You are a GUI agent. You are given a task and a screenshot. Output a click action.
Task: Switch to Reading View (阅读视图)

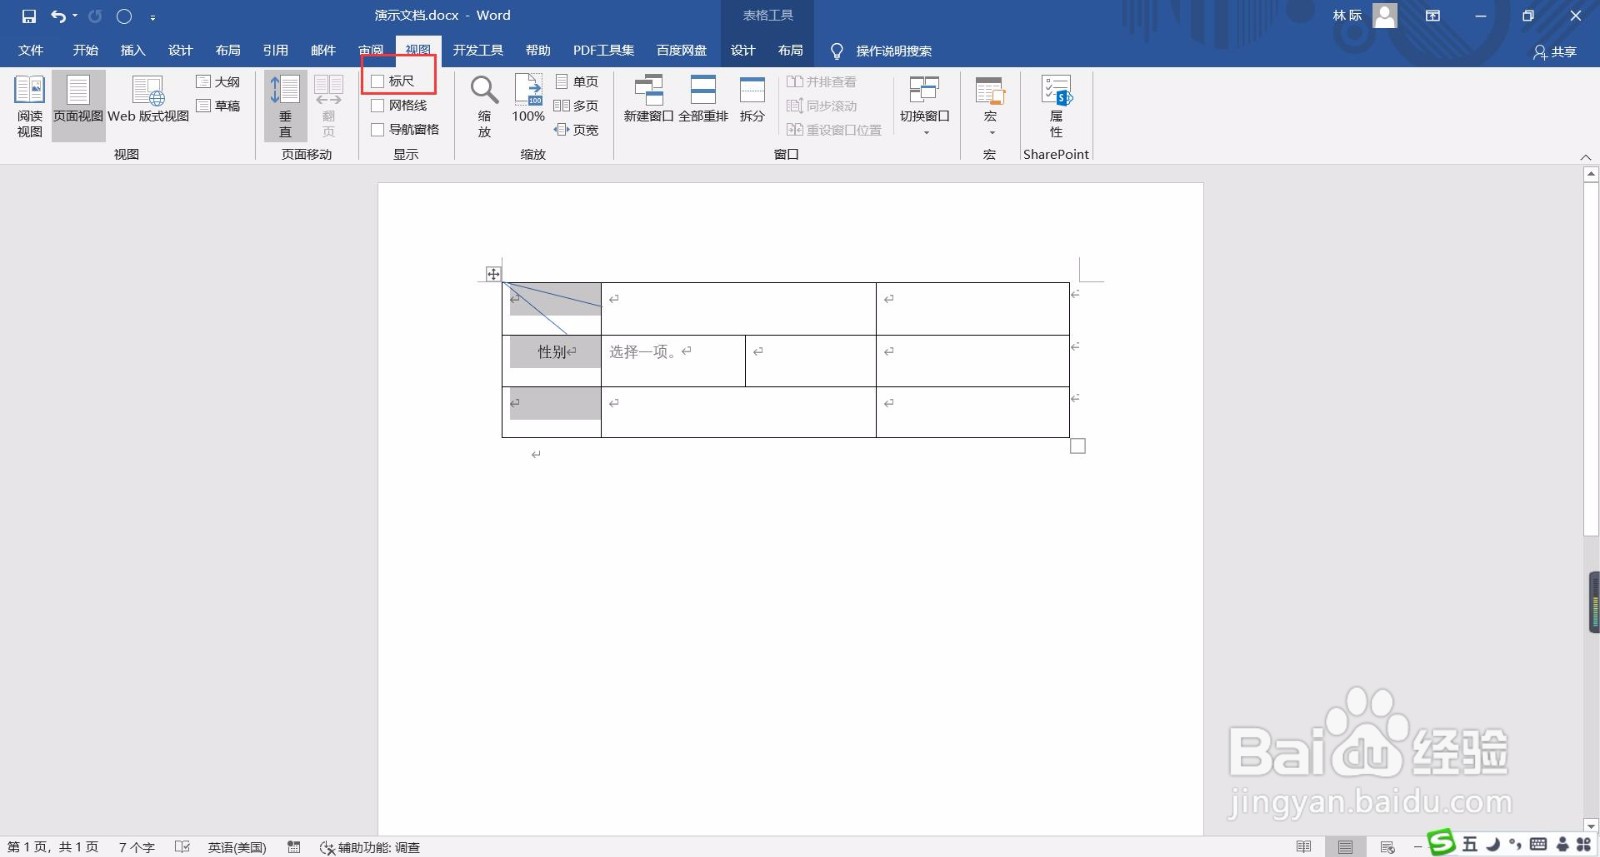(x=29, y=106)
